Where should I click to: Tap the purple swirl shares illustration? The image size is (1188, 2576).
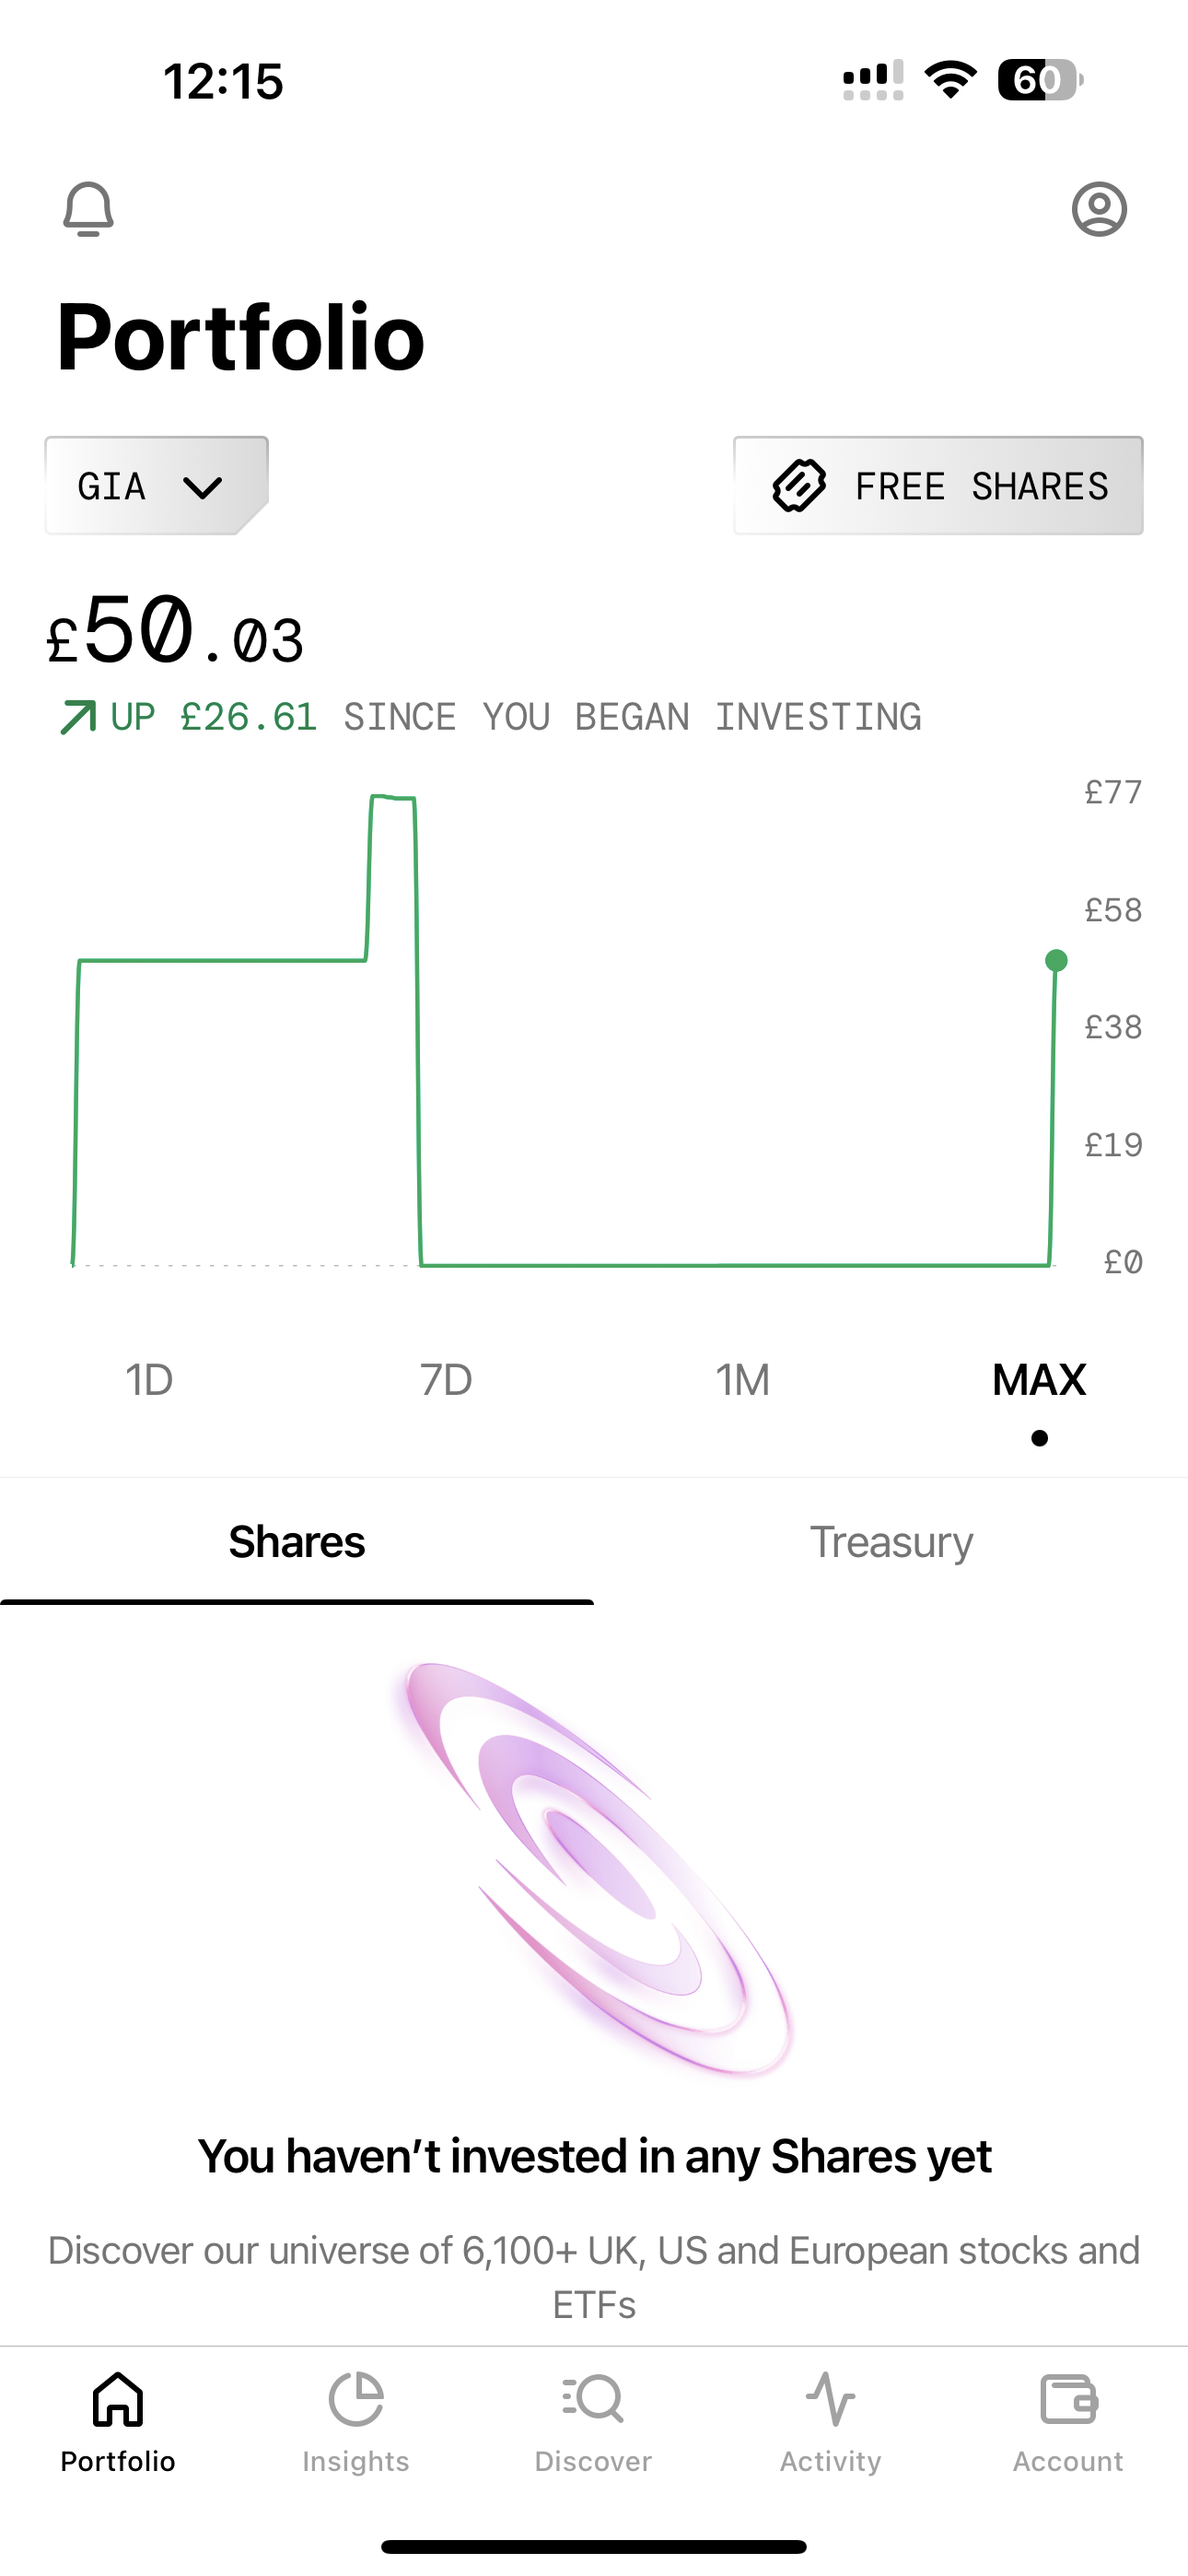pos(596,1868)
